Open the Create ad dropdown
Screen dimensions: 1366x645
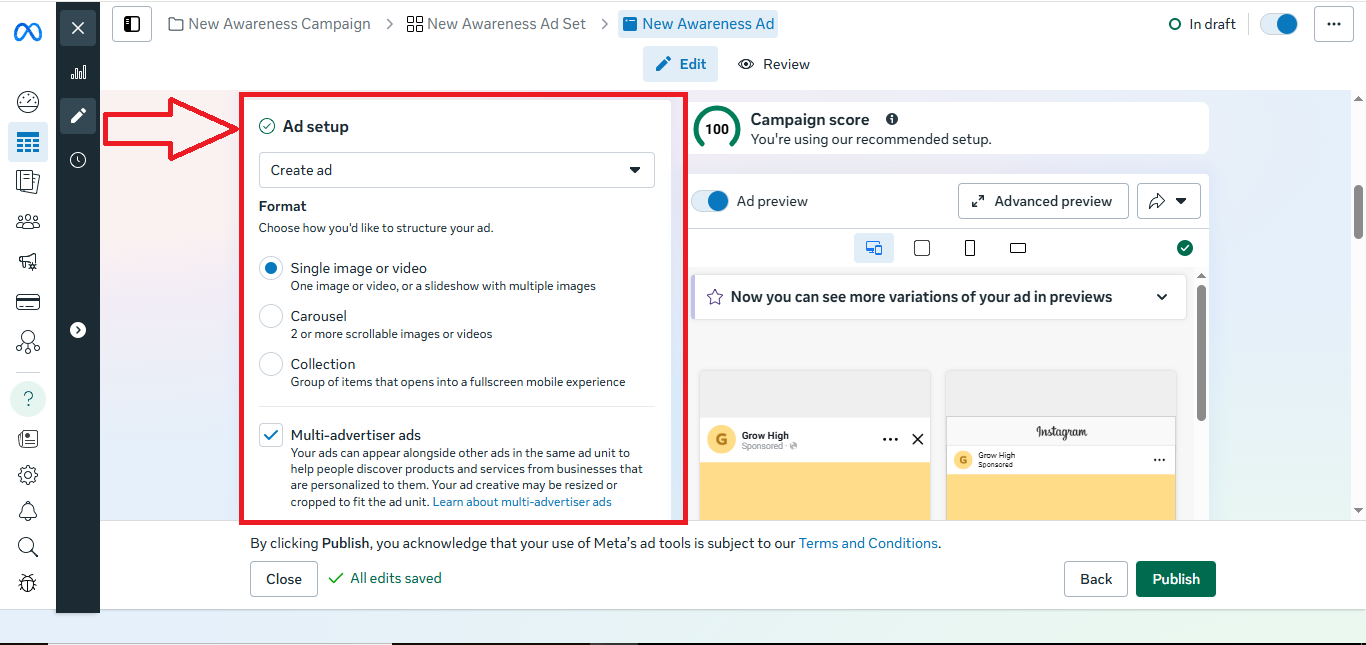456,170
